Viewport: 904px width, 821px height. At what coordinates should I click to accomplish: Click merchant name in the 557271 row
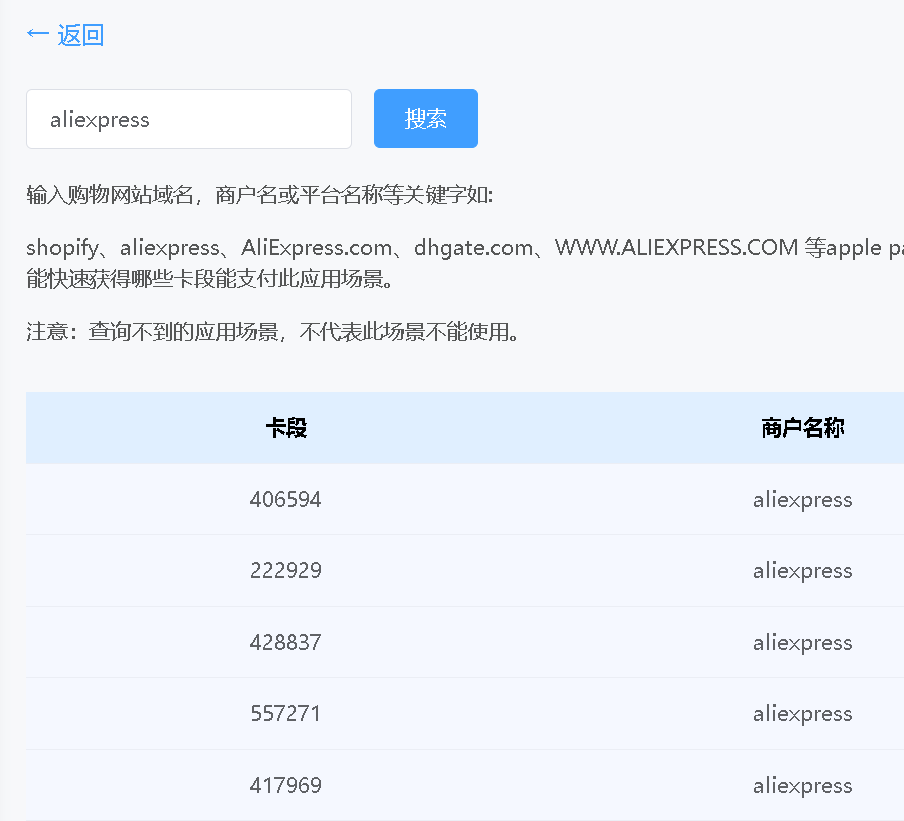click(802, 714)
